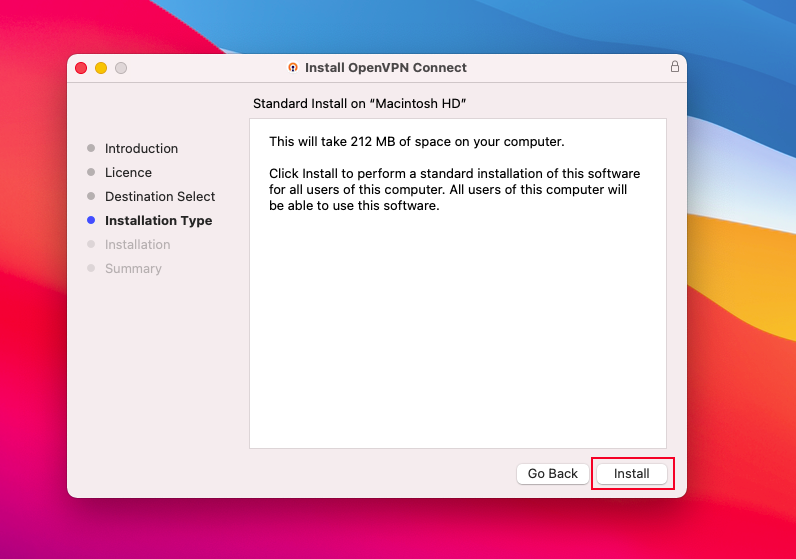Viewport: 796px width, 559px height.
Task: Click the bullet beside Destination Select
Action: (x=91, y=196)
